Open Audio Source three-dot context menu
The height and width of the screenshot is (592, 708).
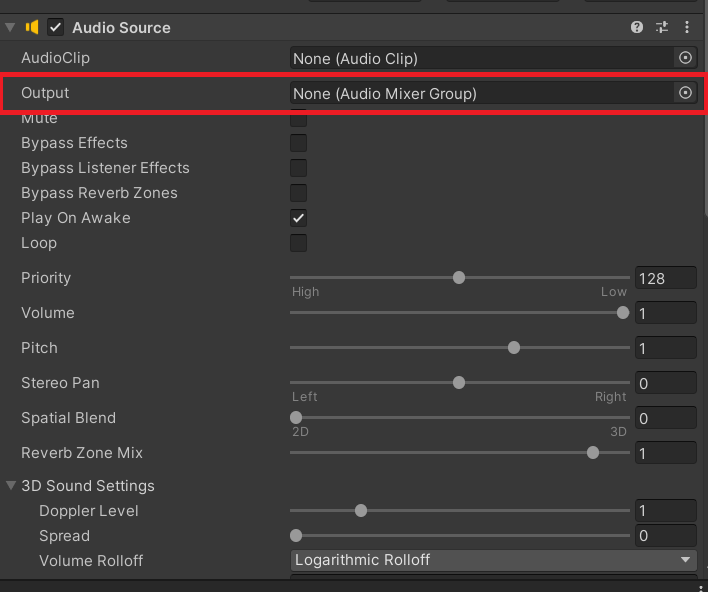pos(687,27)
